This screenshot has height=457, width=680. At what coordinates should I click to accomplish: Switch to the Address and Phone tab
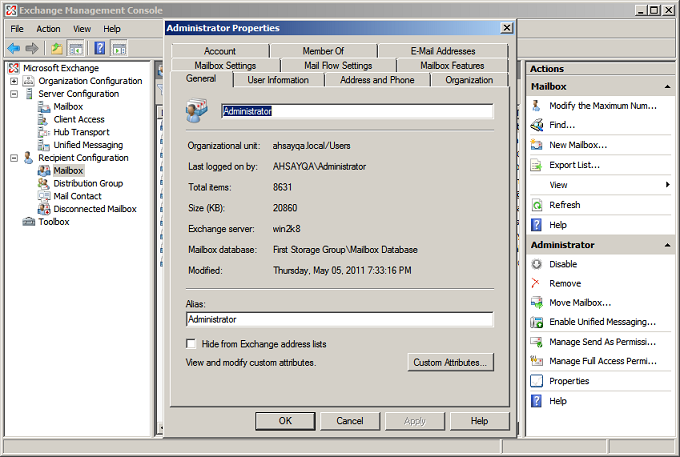(377, 80)
